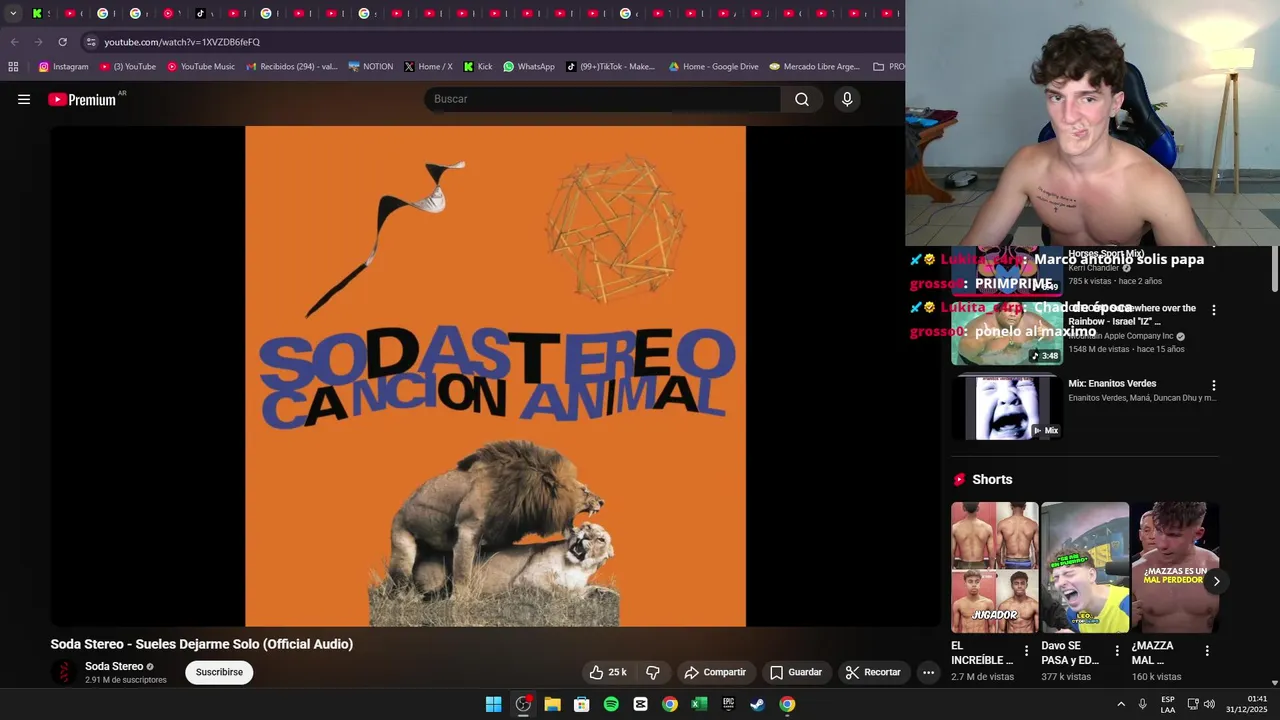Open tab search dropdown arrow

tap(13, 13)
